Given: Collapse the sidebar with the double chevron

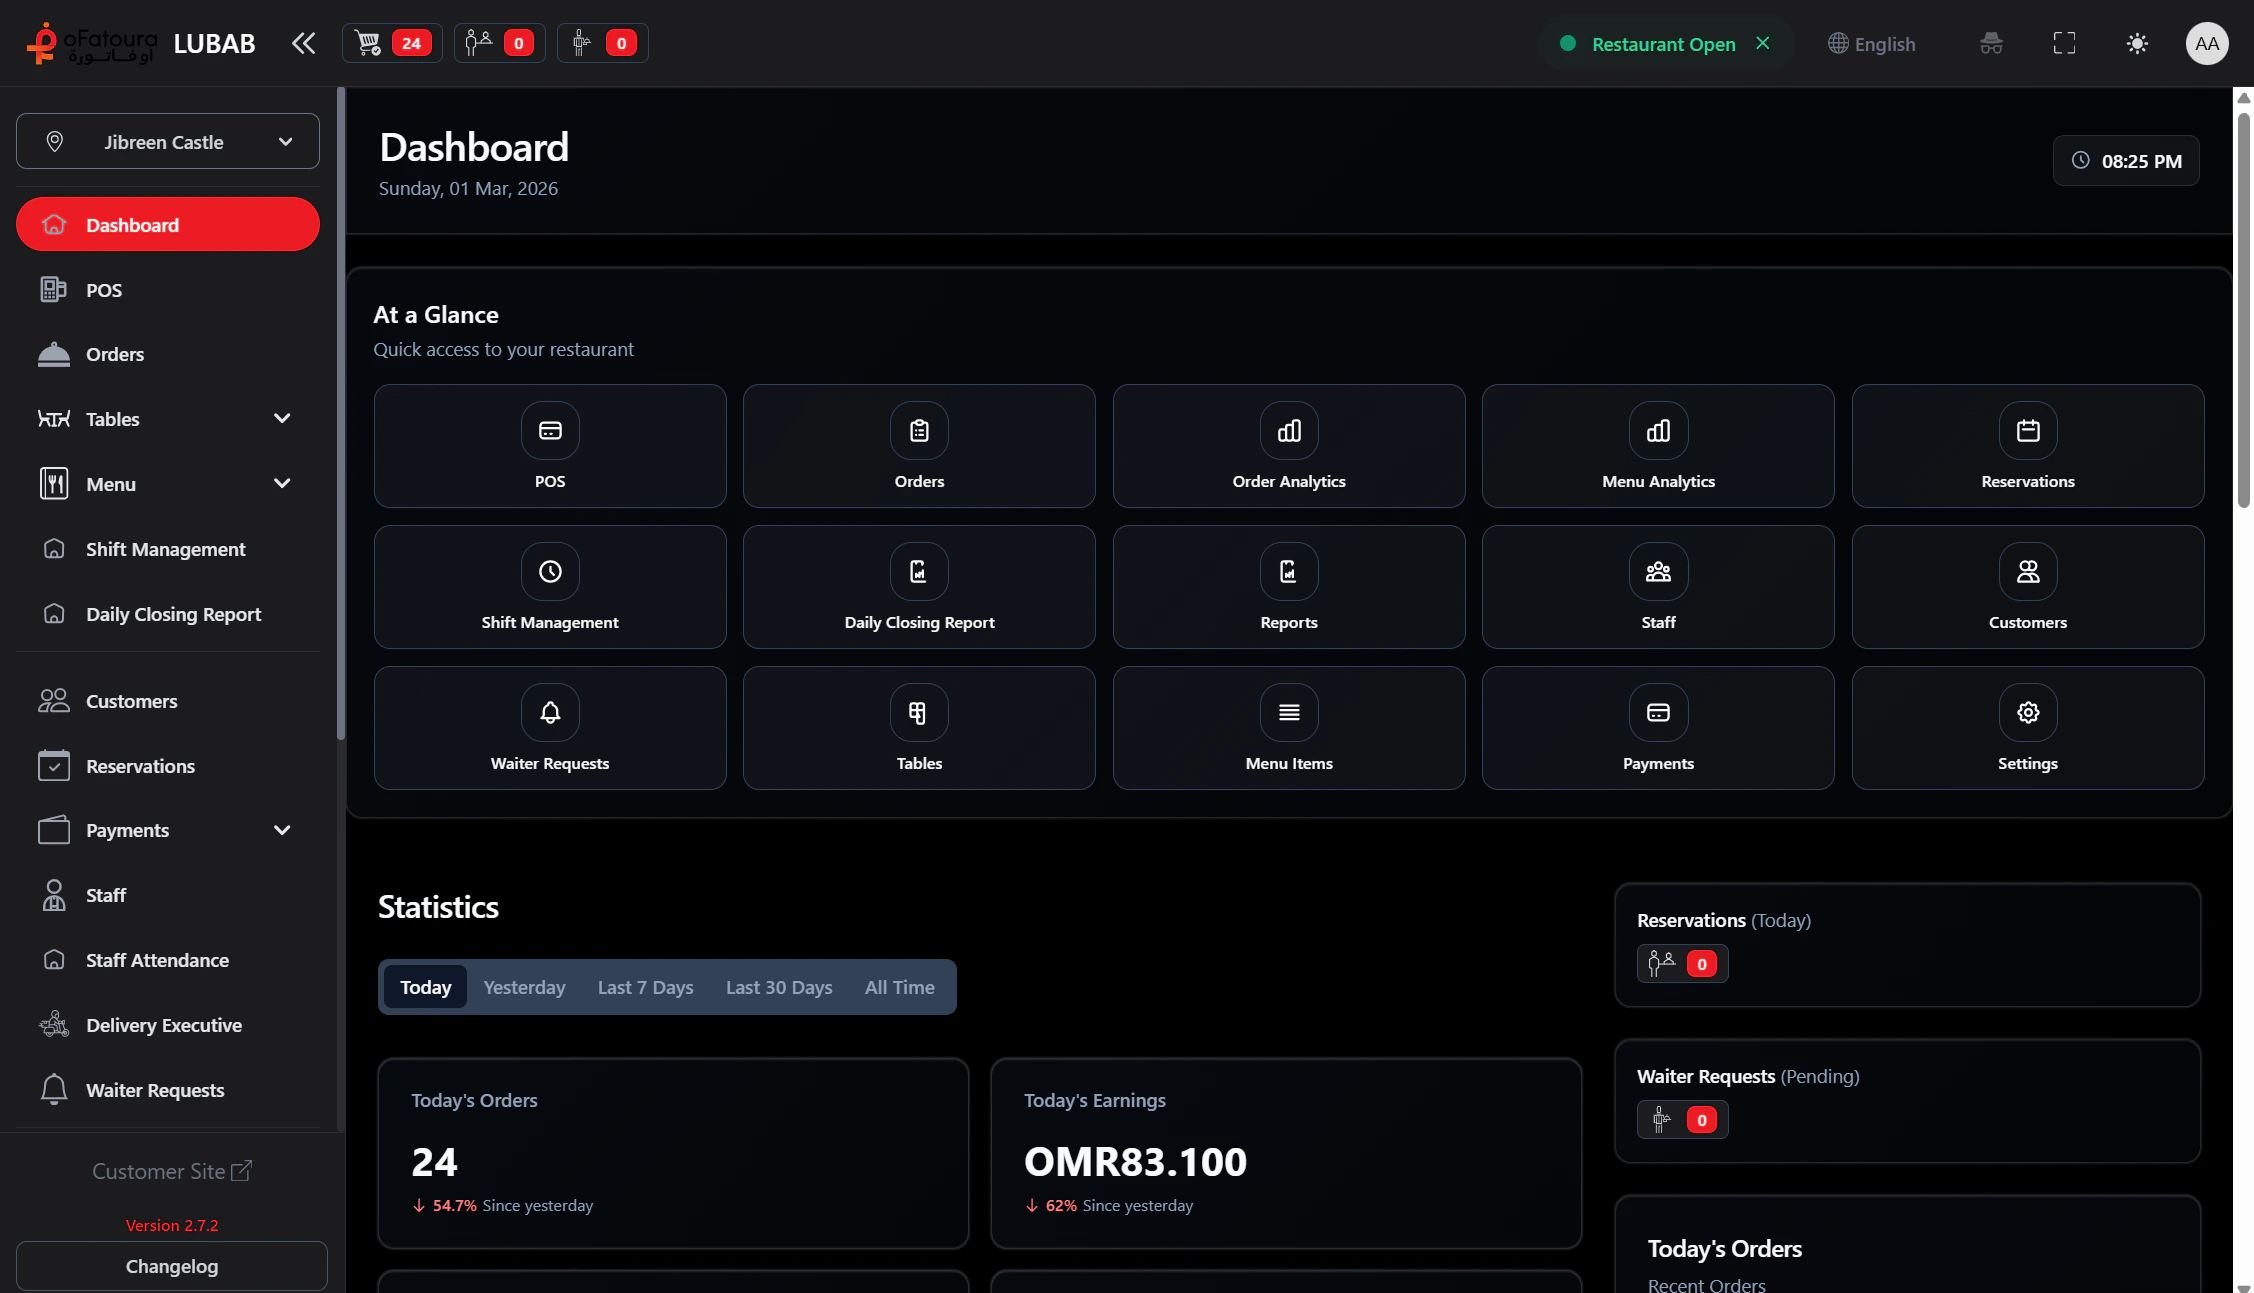Looking at the screenshot, I should pyautogui.click(x=303, y=42).
